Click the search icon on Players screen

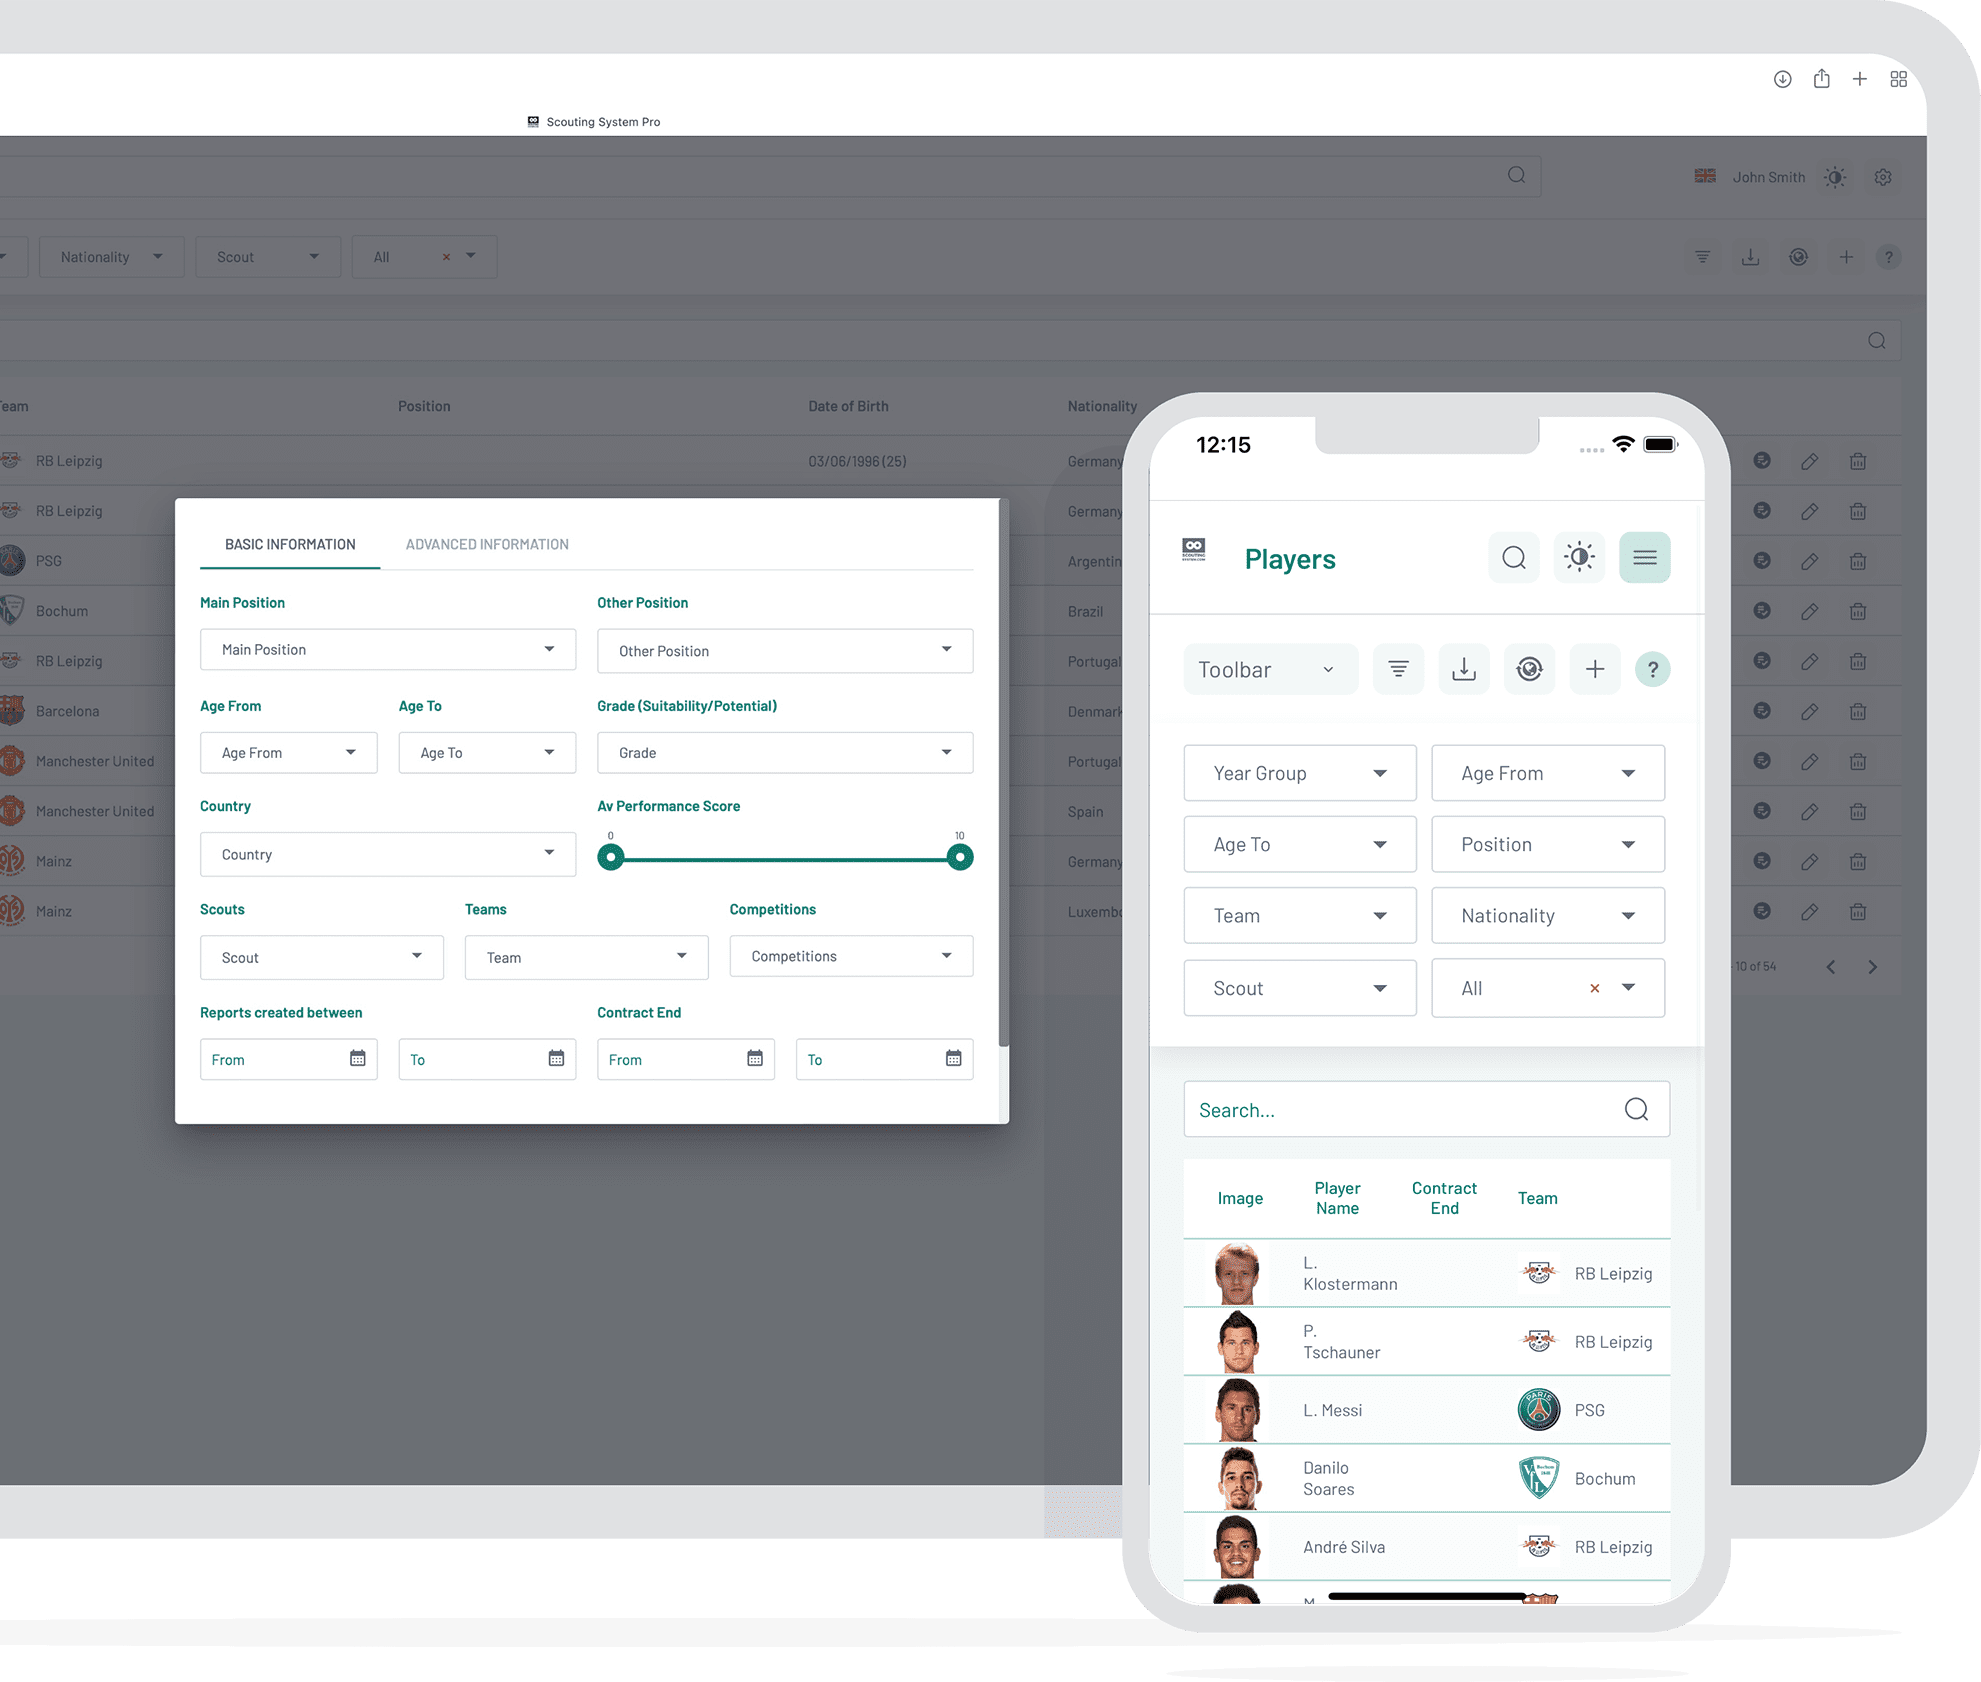click(x=1510, y=556)
